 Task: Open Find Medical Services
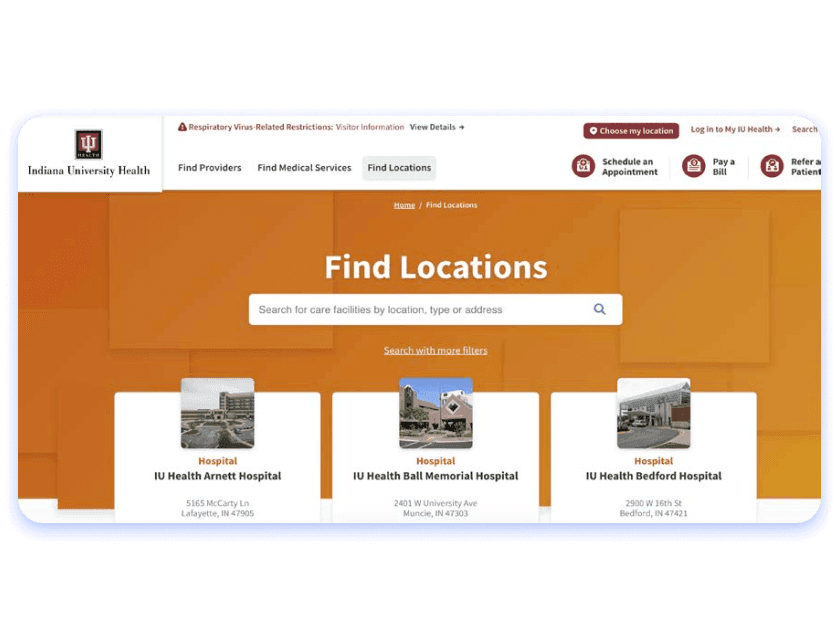click(304, 168)
